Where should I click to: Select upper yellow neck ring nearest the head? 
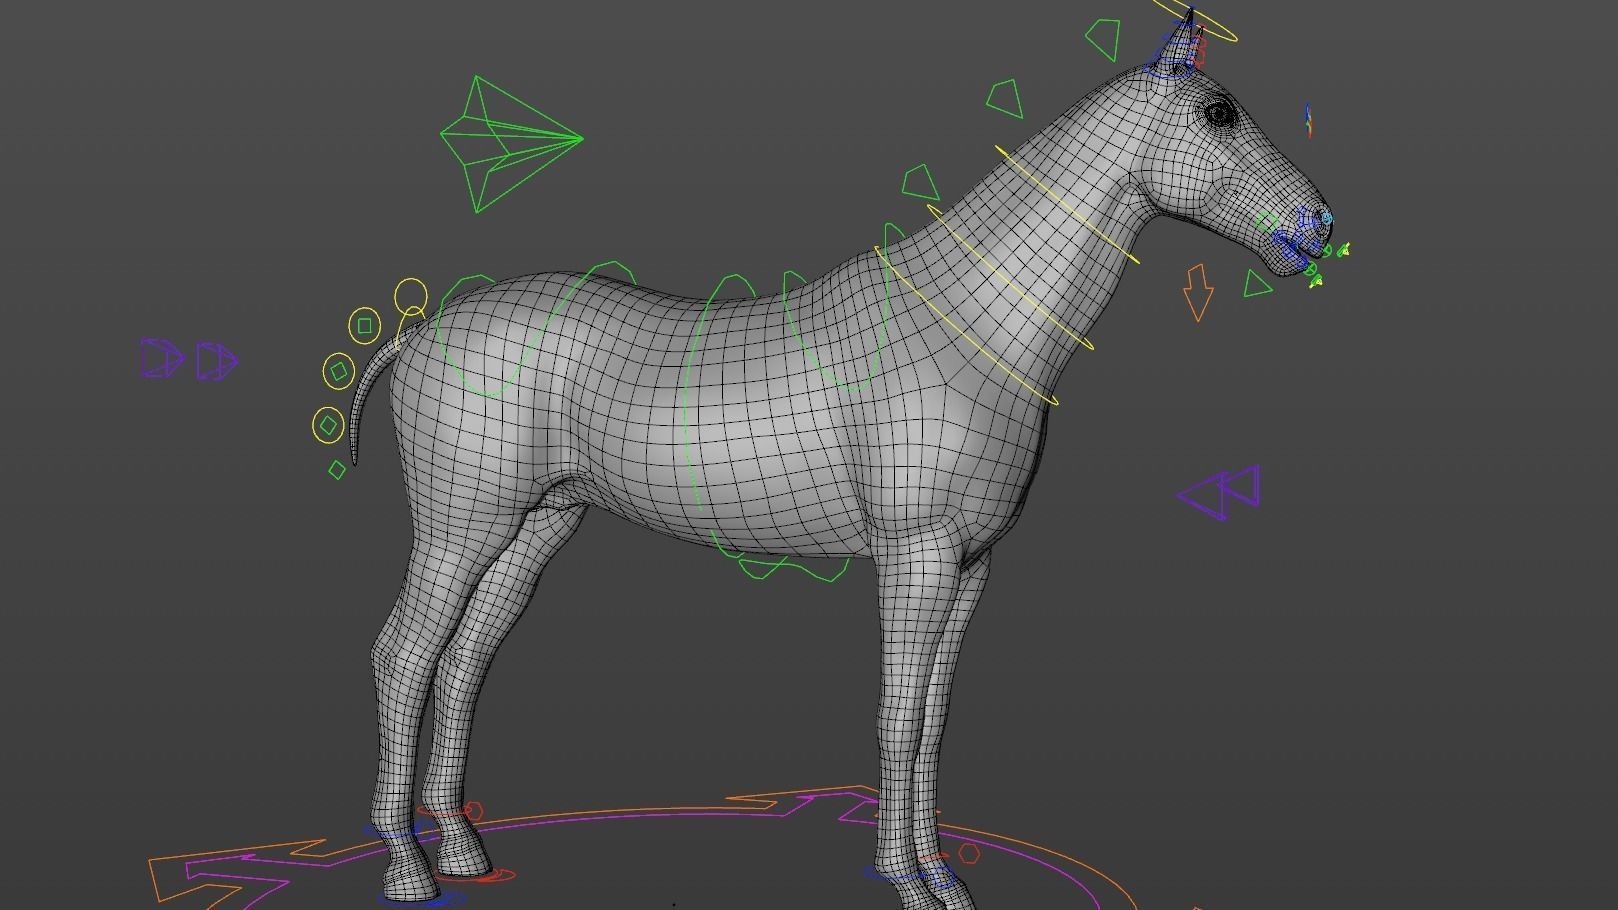pos(1067,205)
